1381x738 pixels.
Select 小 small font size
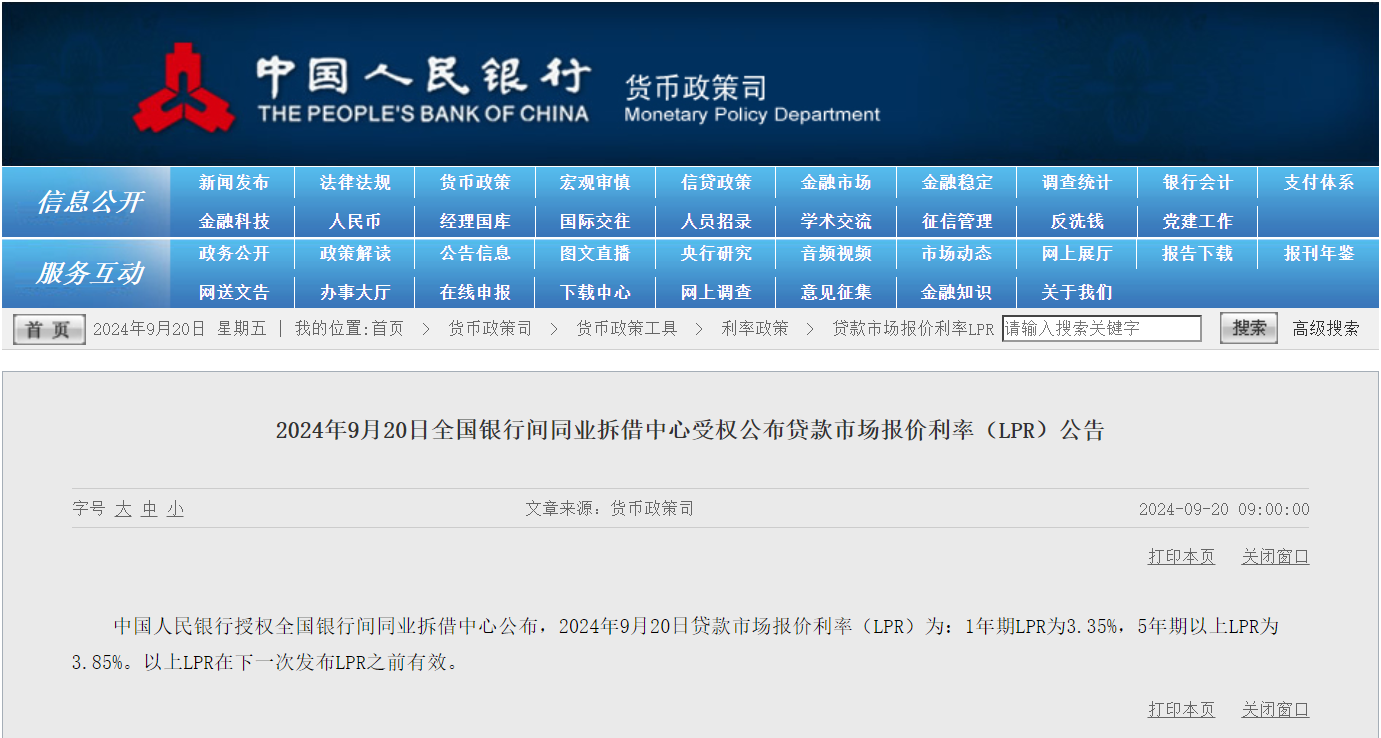pyautogui.click(x=174, y=509)
